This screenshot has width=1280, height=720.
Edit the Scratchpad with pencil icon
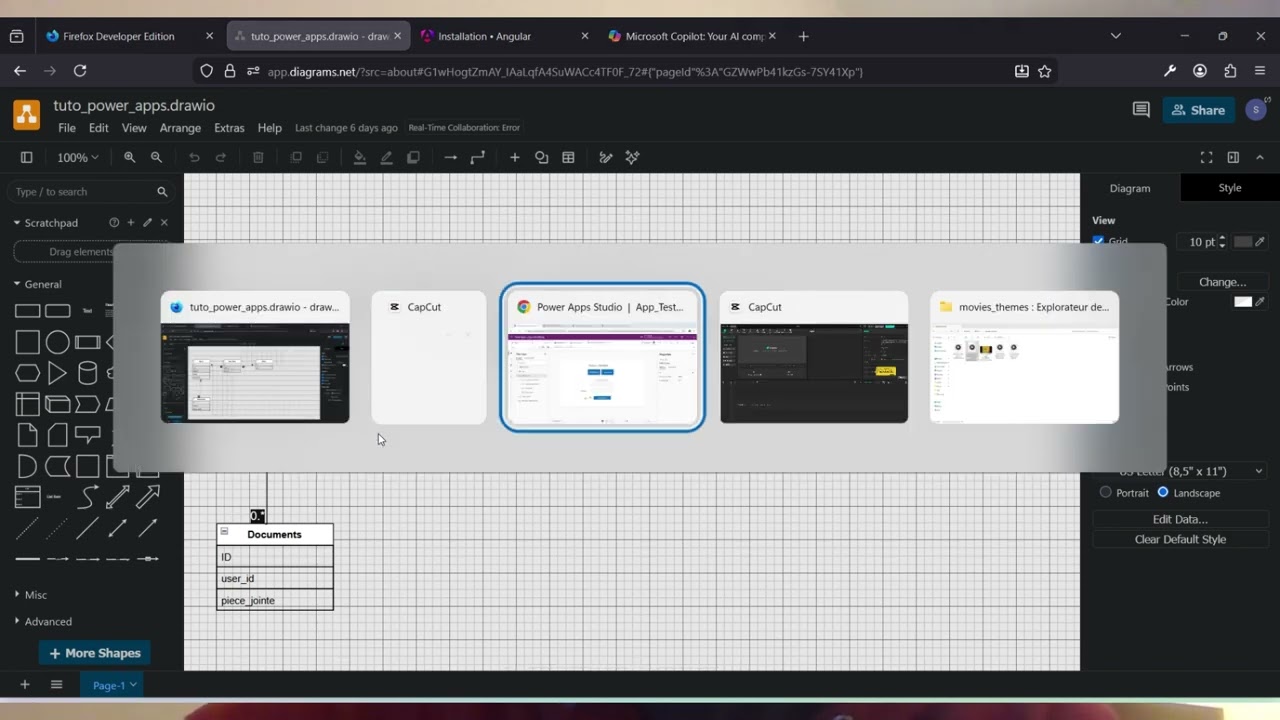point(147,222)
